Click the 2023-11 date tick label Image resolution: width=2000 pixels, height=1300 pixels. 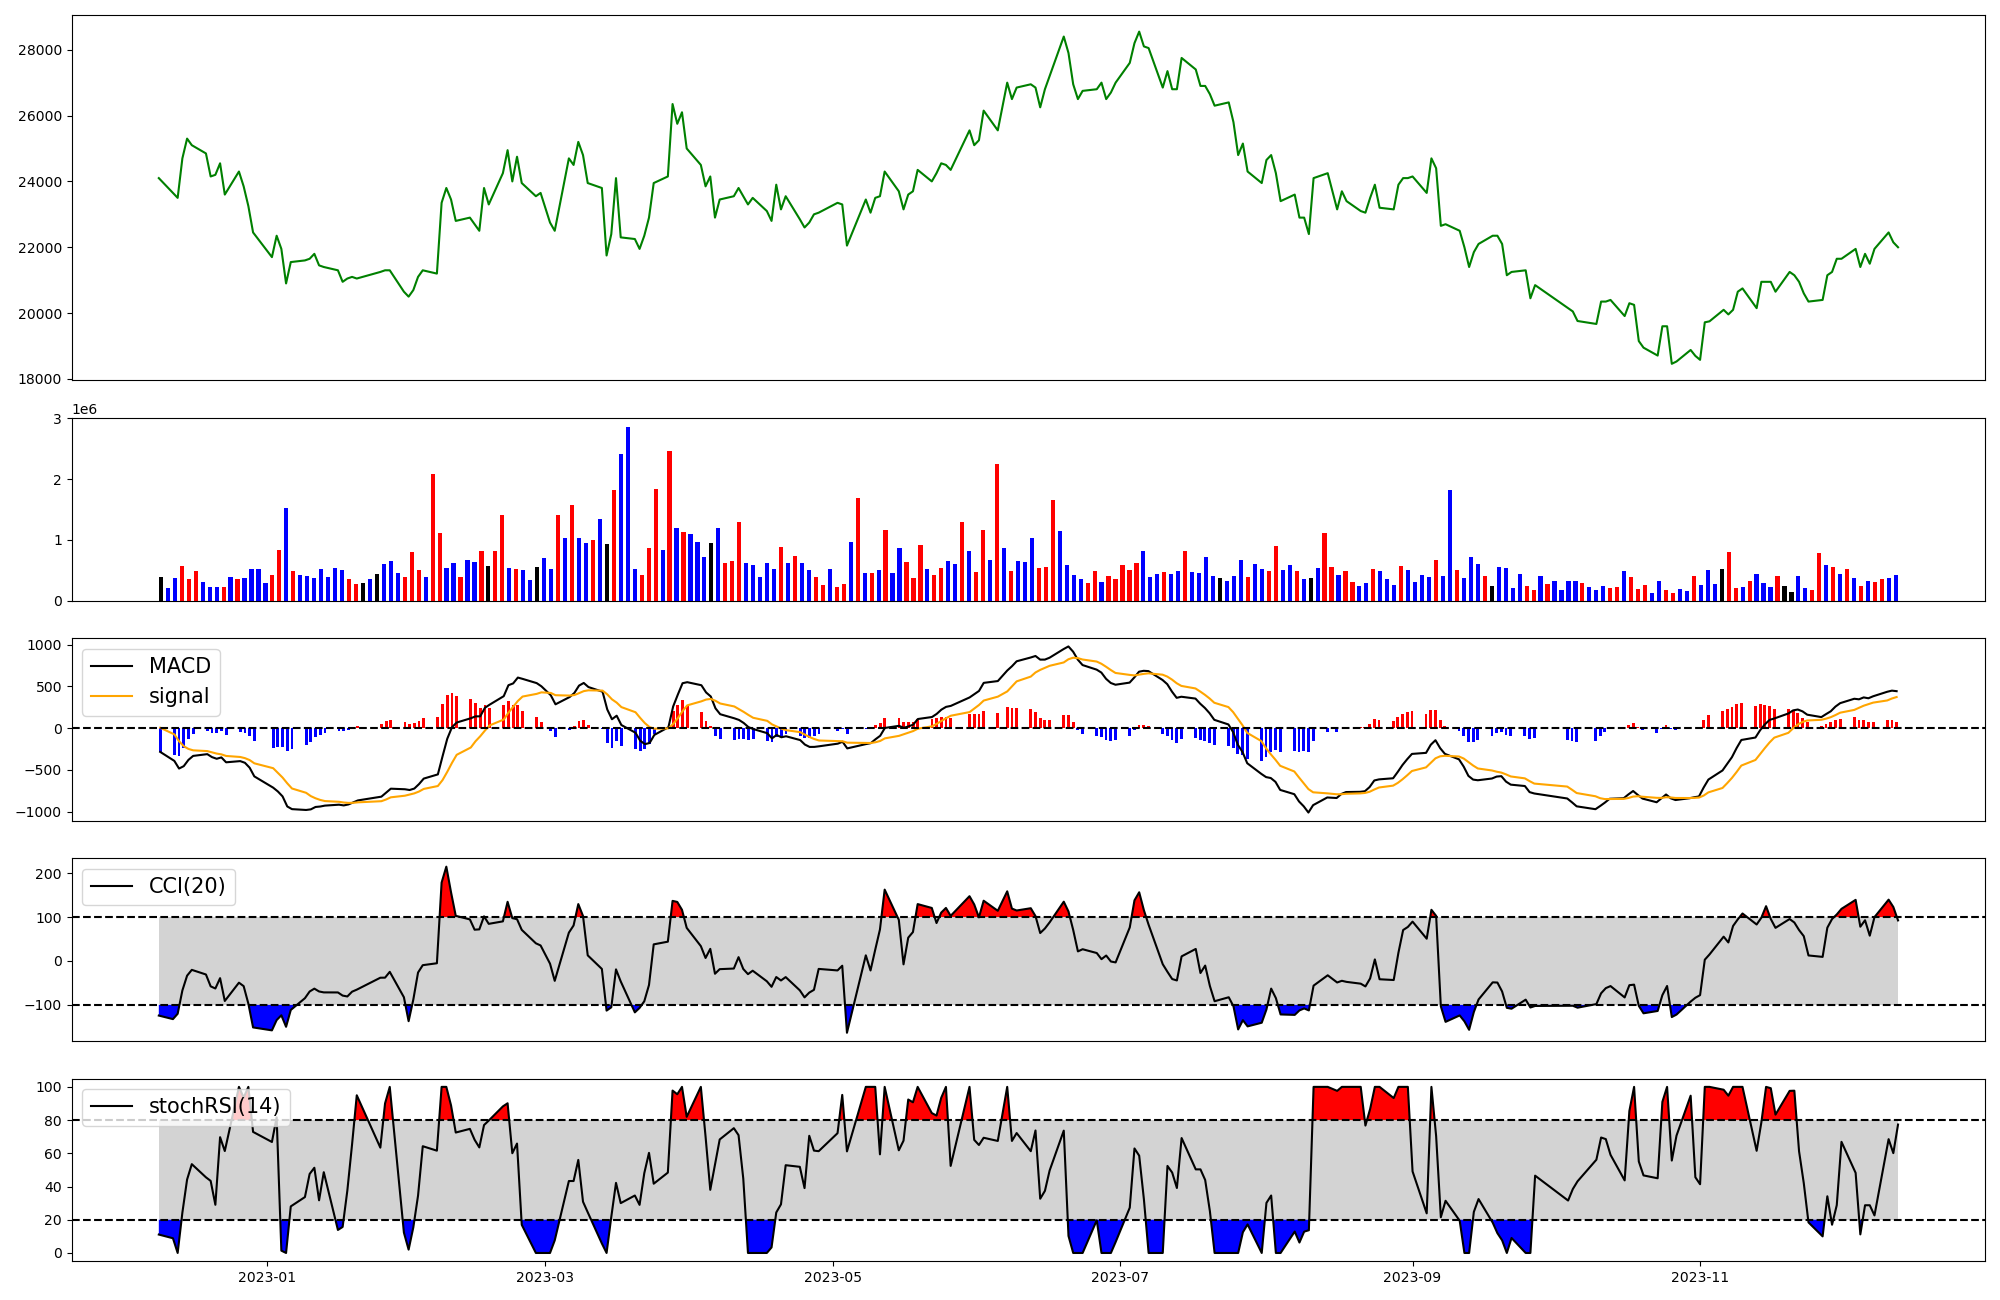pyautogui.click(x=1700, y=1277)
